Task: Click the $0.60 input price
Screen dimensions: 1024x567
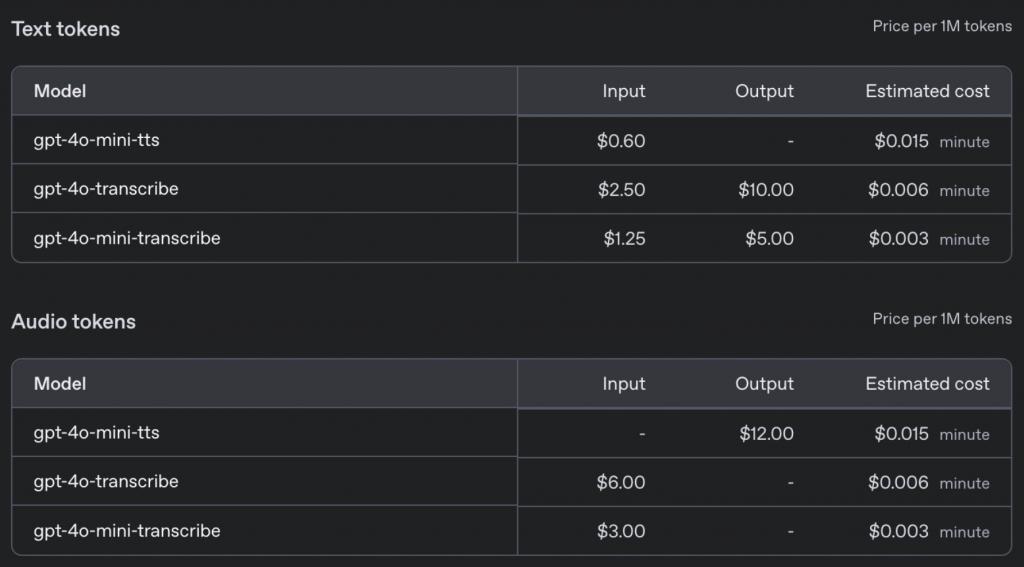Action: tap(620, 141)
